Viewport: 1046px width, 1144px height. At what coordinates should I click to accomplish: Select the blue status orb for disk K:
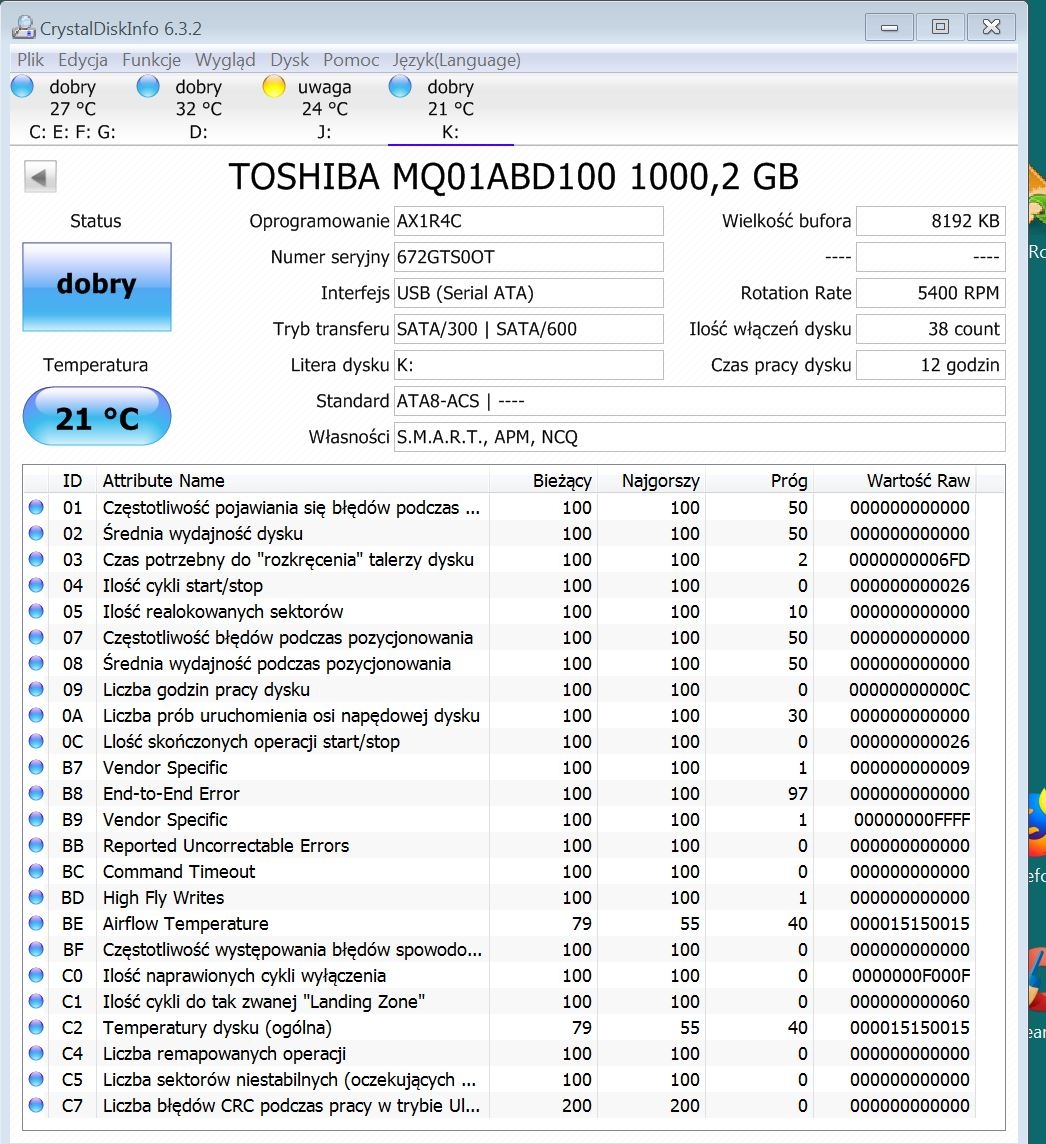tap(400, 86)
